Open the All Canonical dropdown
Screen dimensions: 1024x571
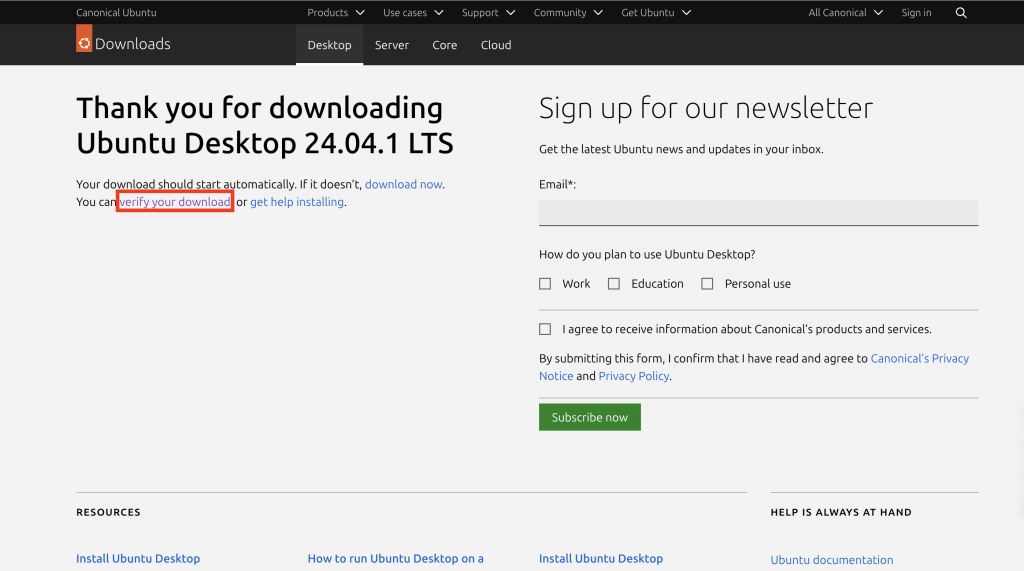(x=845, y=12)
